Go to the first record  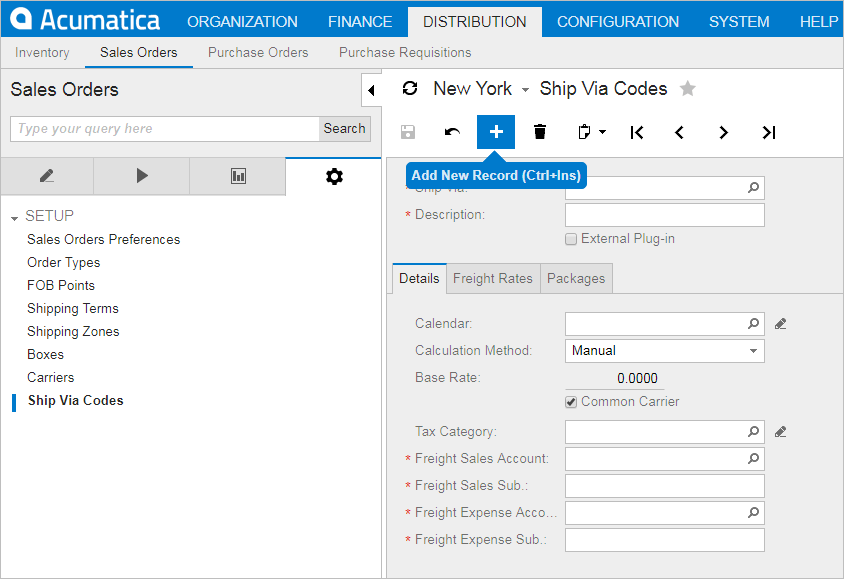point(637,132)
